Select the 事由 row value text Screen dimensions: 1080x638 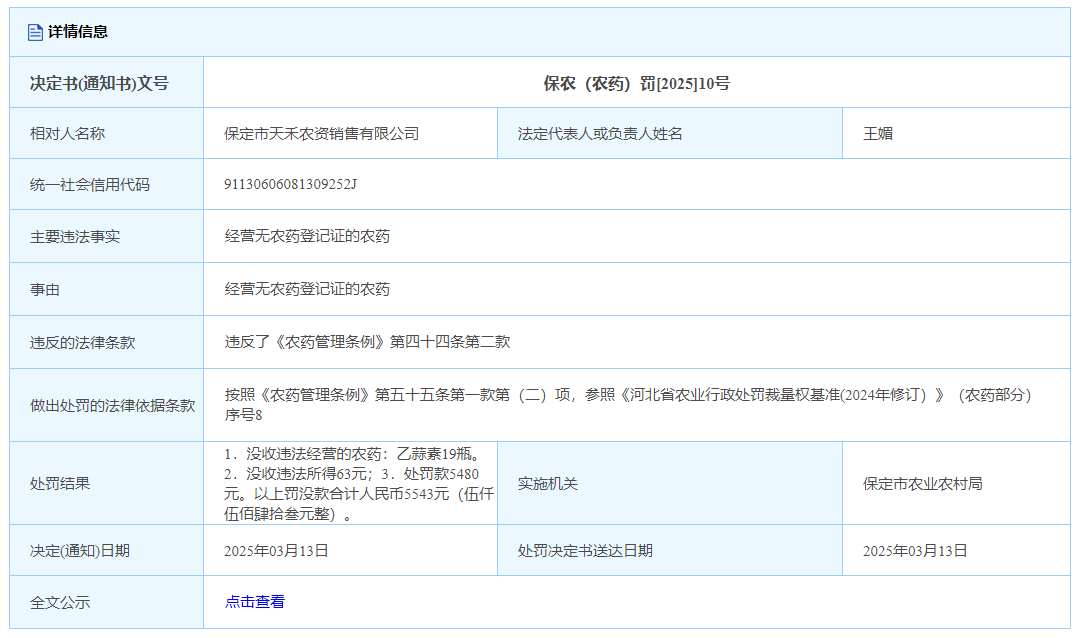pos(307,289)
